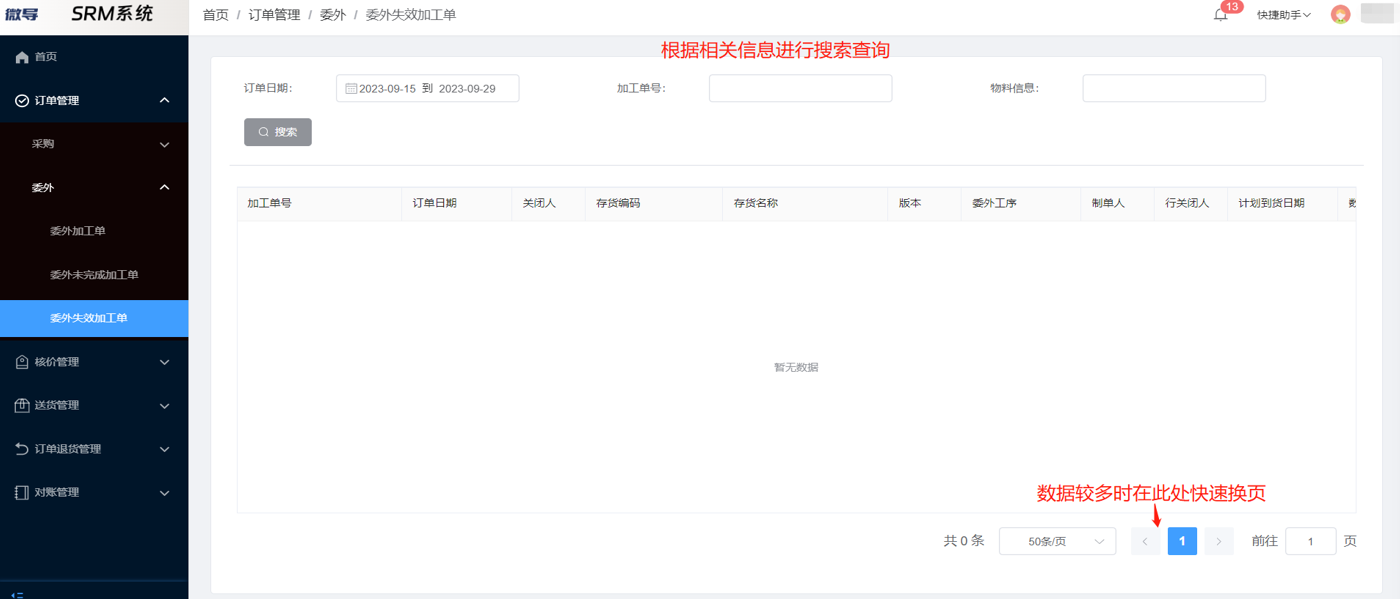The height and width of the screenshot is (599, 1400).
Task: Open notifications via the bell icon
Action: tap(1219, 14)
